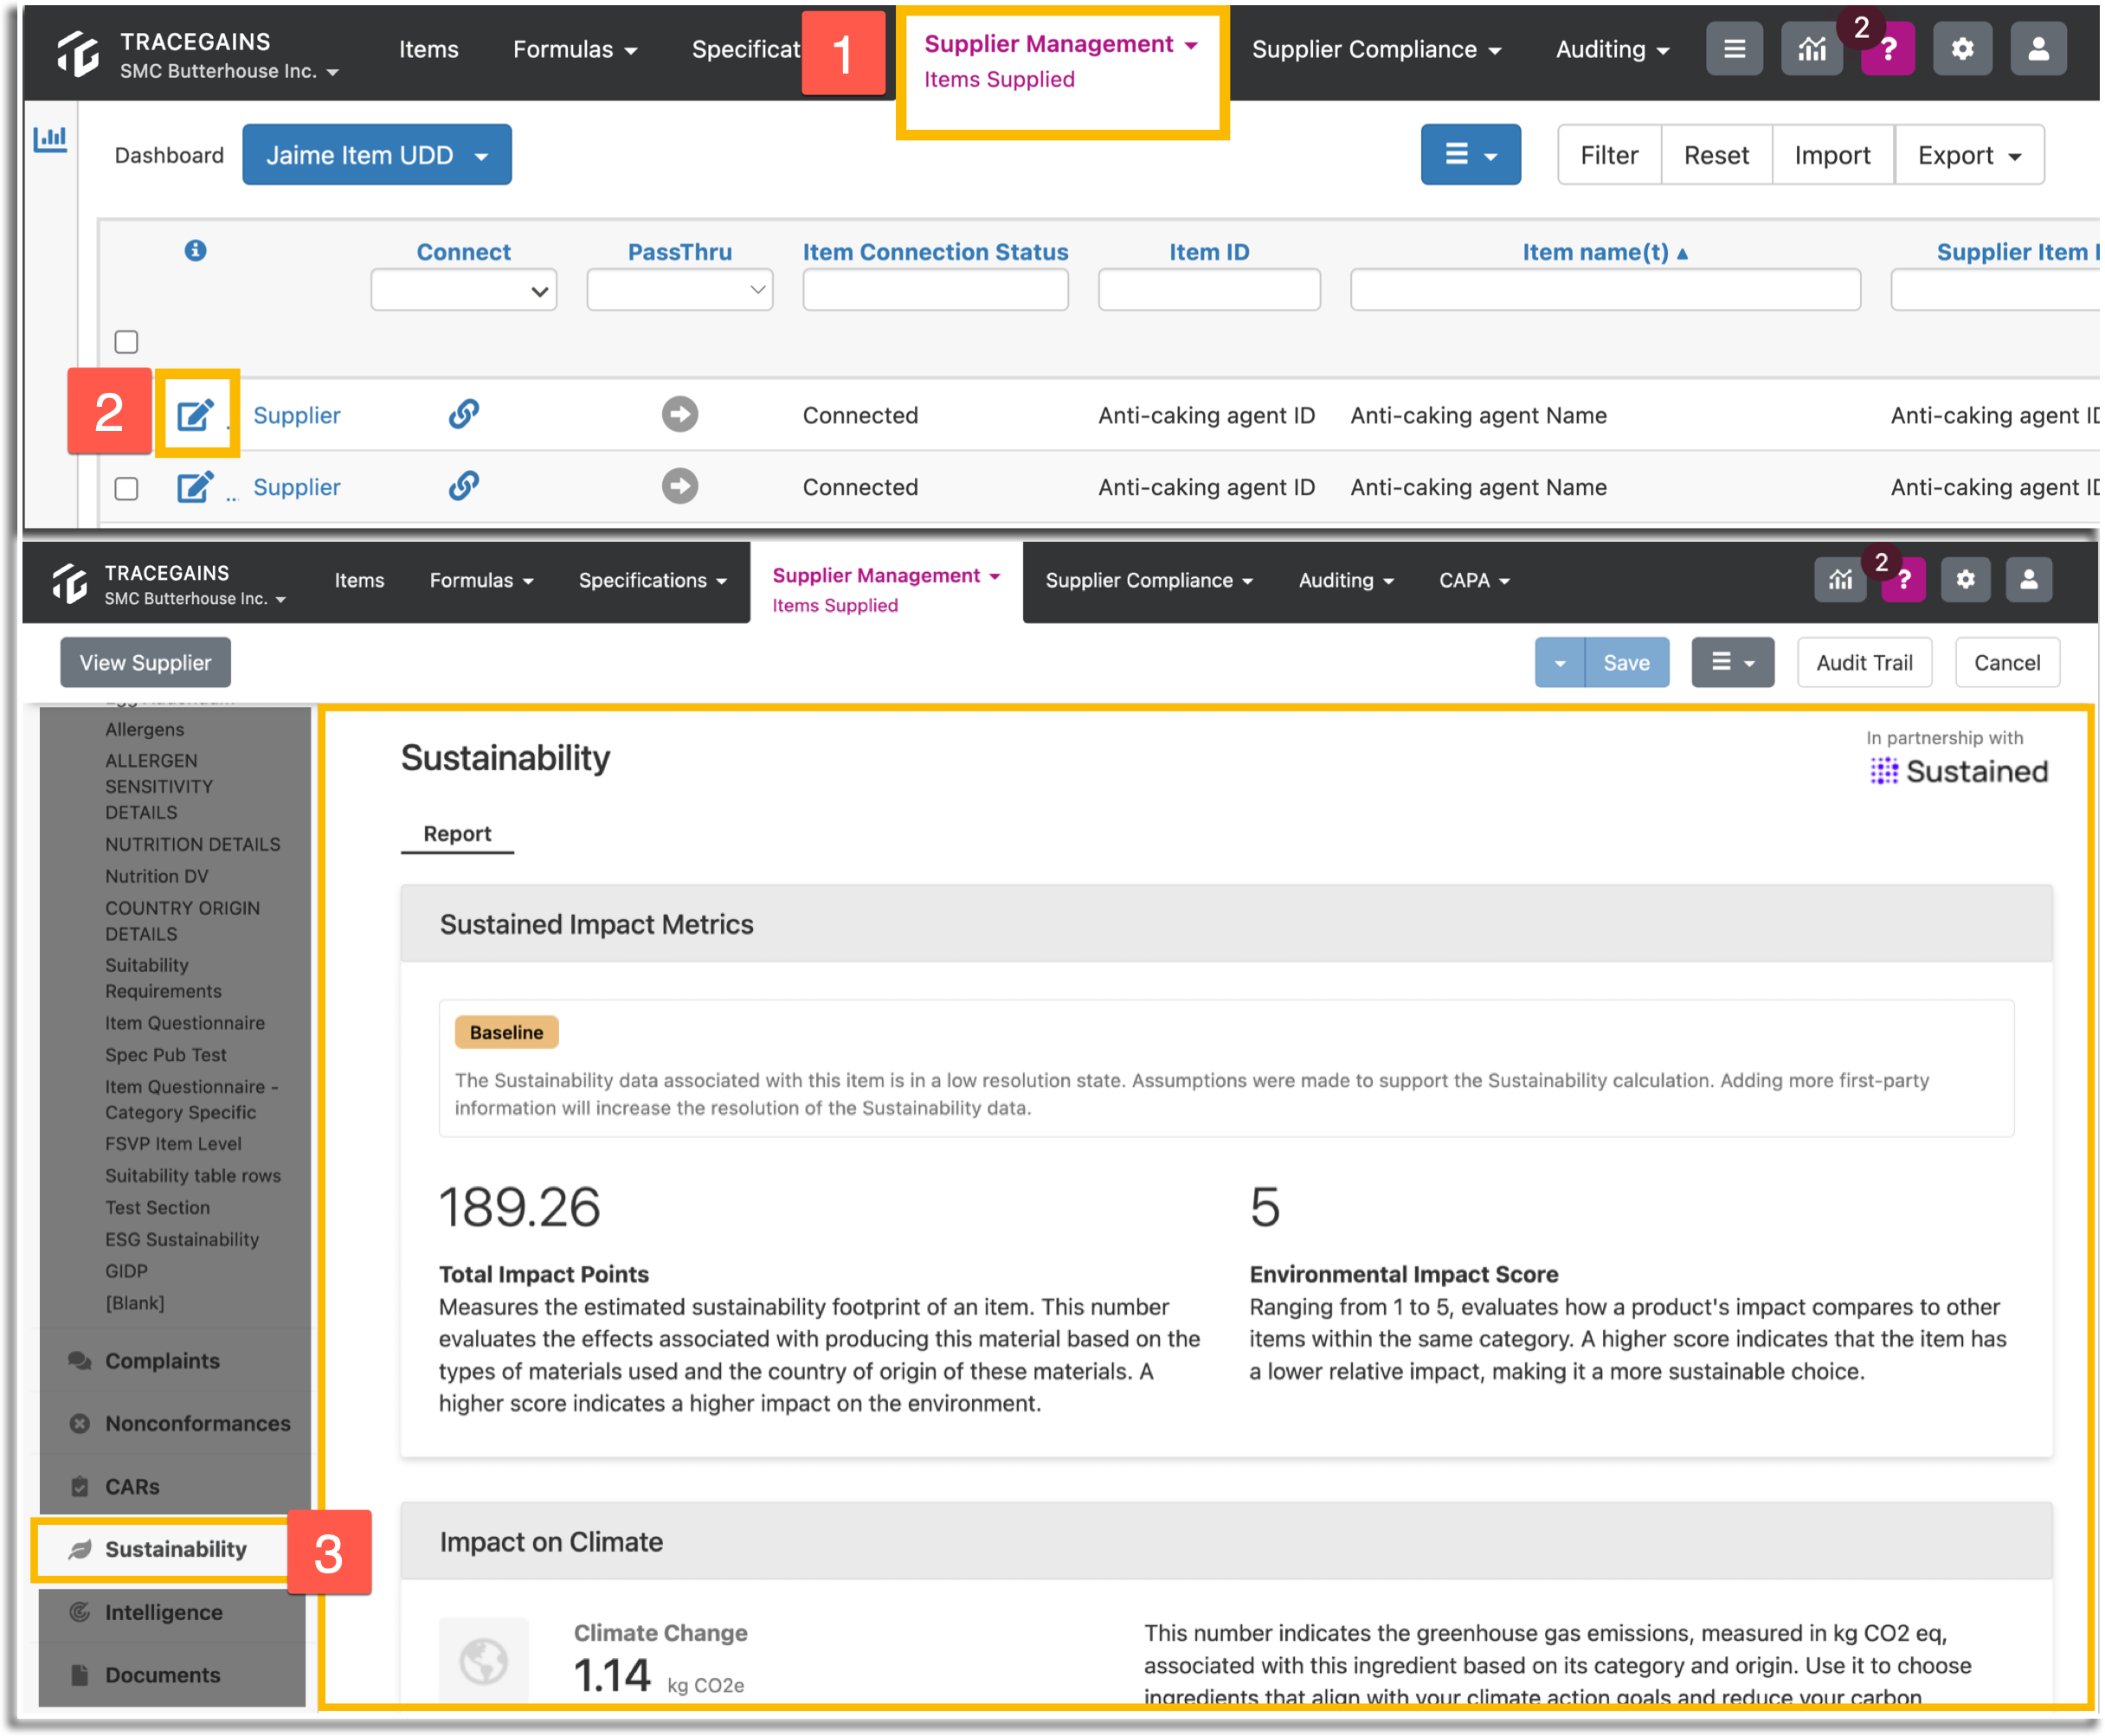Image resolution: width=2105 pixels, height=1736 pixels.
Task: Open Supplier Compliance menu in the grid navbar
Action: pos(1376,49)
